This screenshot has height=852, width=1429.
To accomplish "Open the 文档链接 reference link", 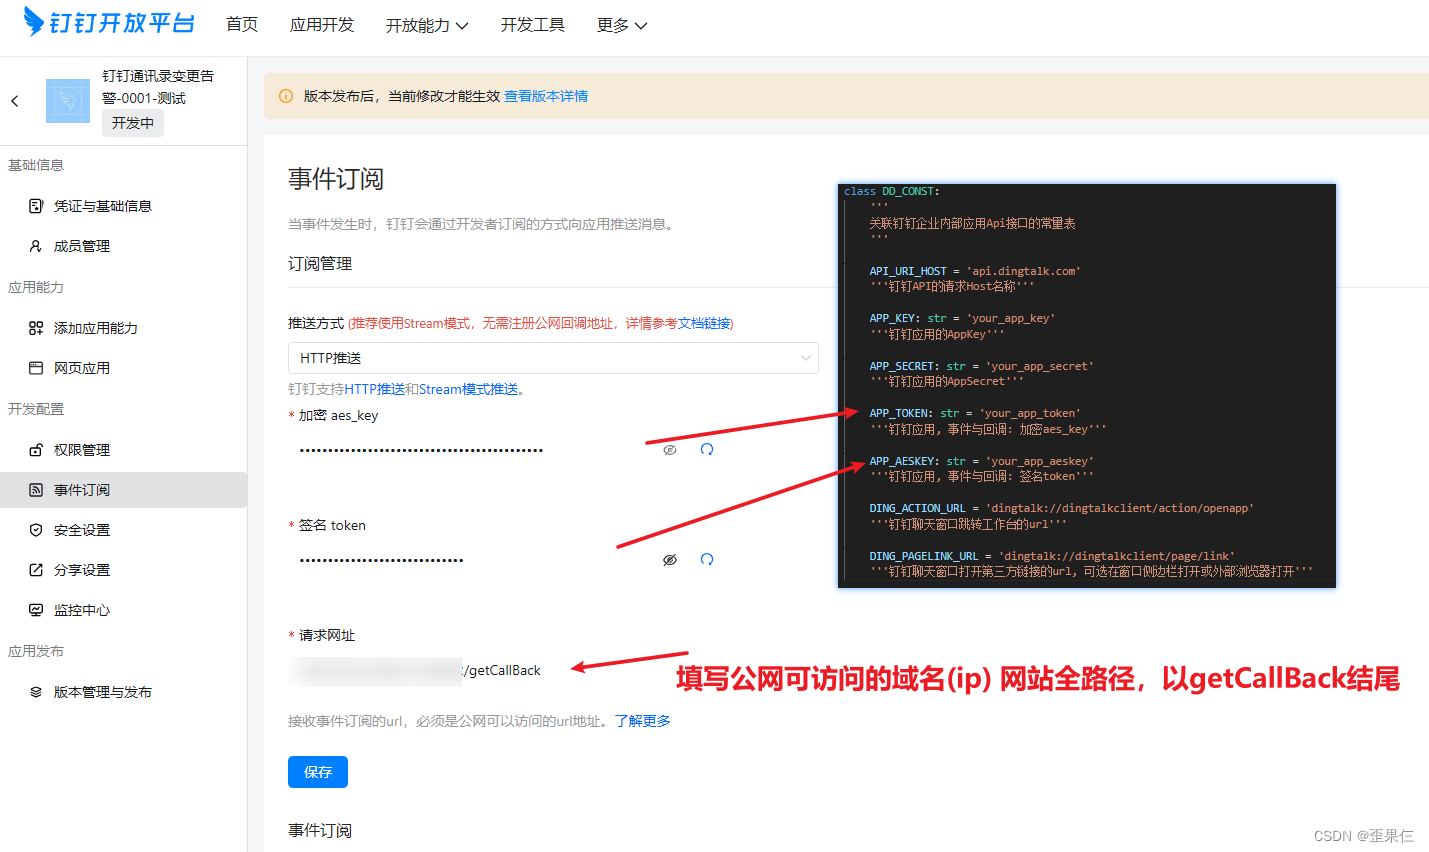I will click(x=704, y=323).
